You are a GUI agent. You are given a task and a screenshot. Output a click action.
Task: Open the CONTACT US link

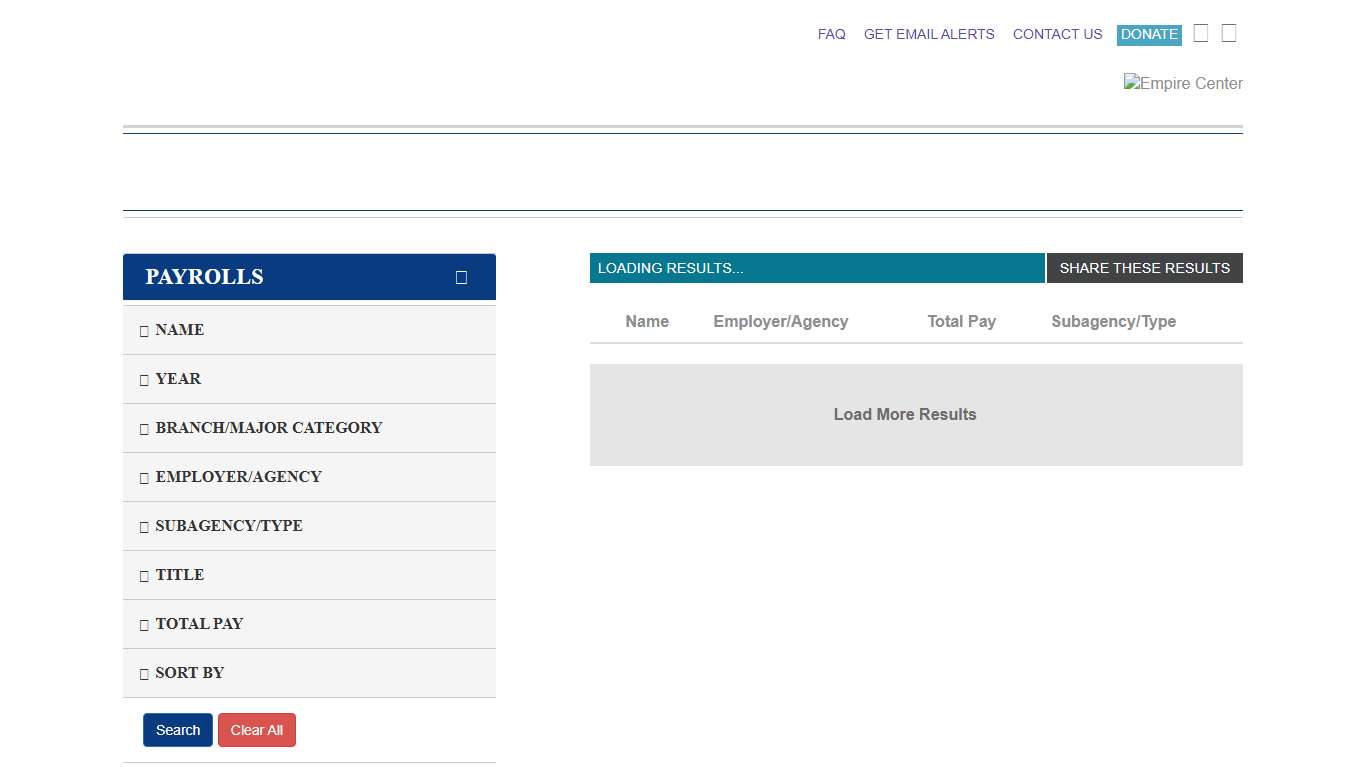(1057, 34)
